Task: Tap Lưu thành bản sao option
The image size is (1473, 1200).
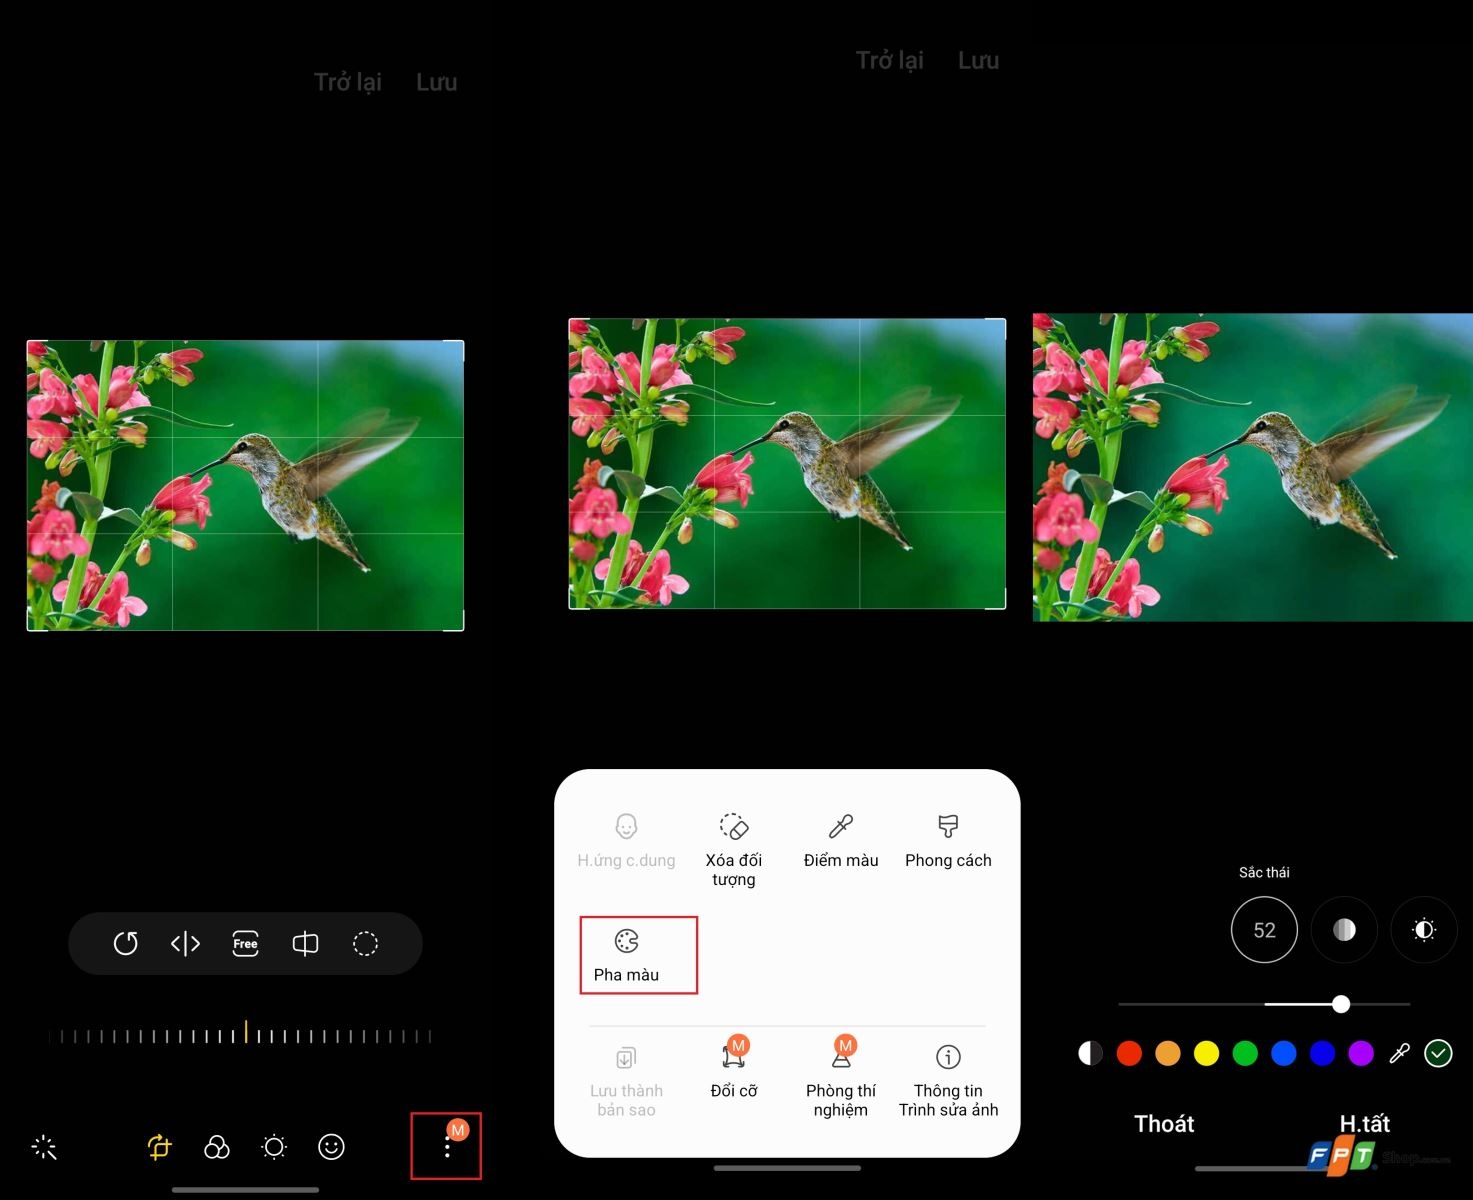Action: coord(626,1080)
